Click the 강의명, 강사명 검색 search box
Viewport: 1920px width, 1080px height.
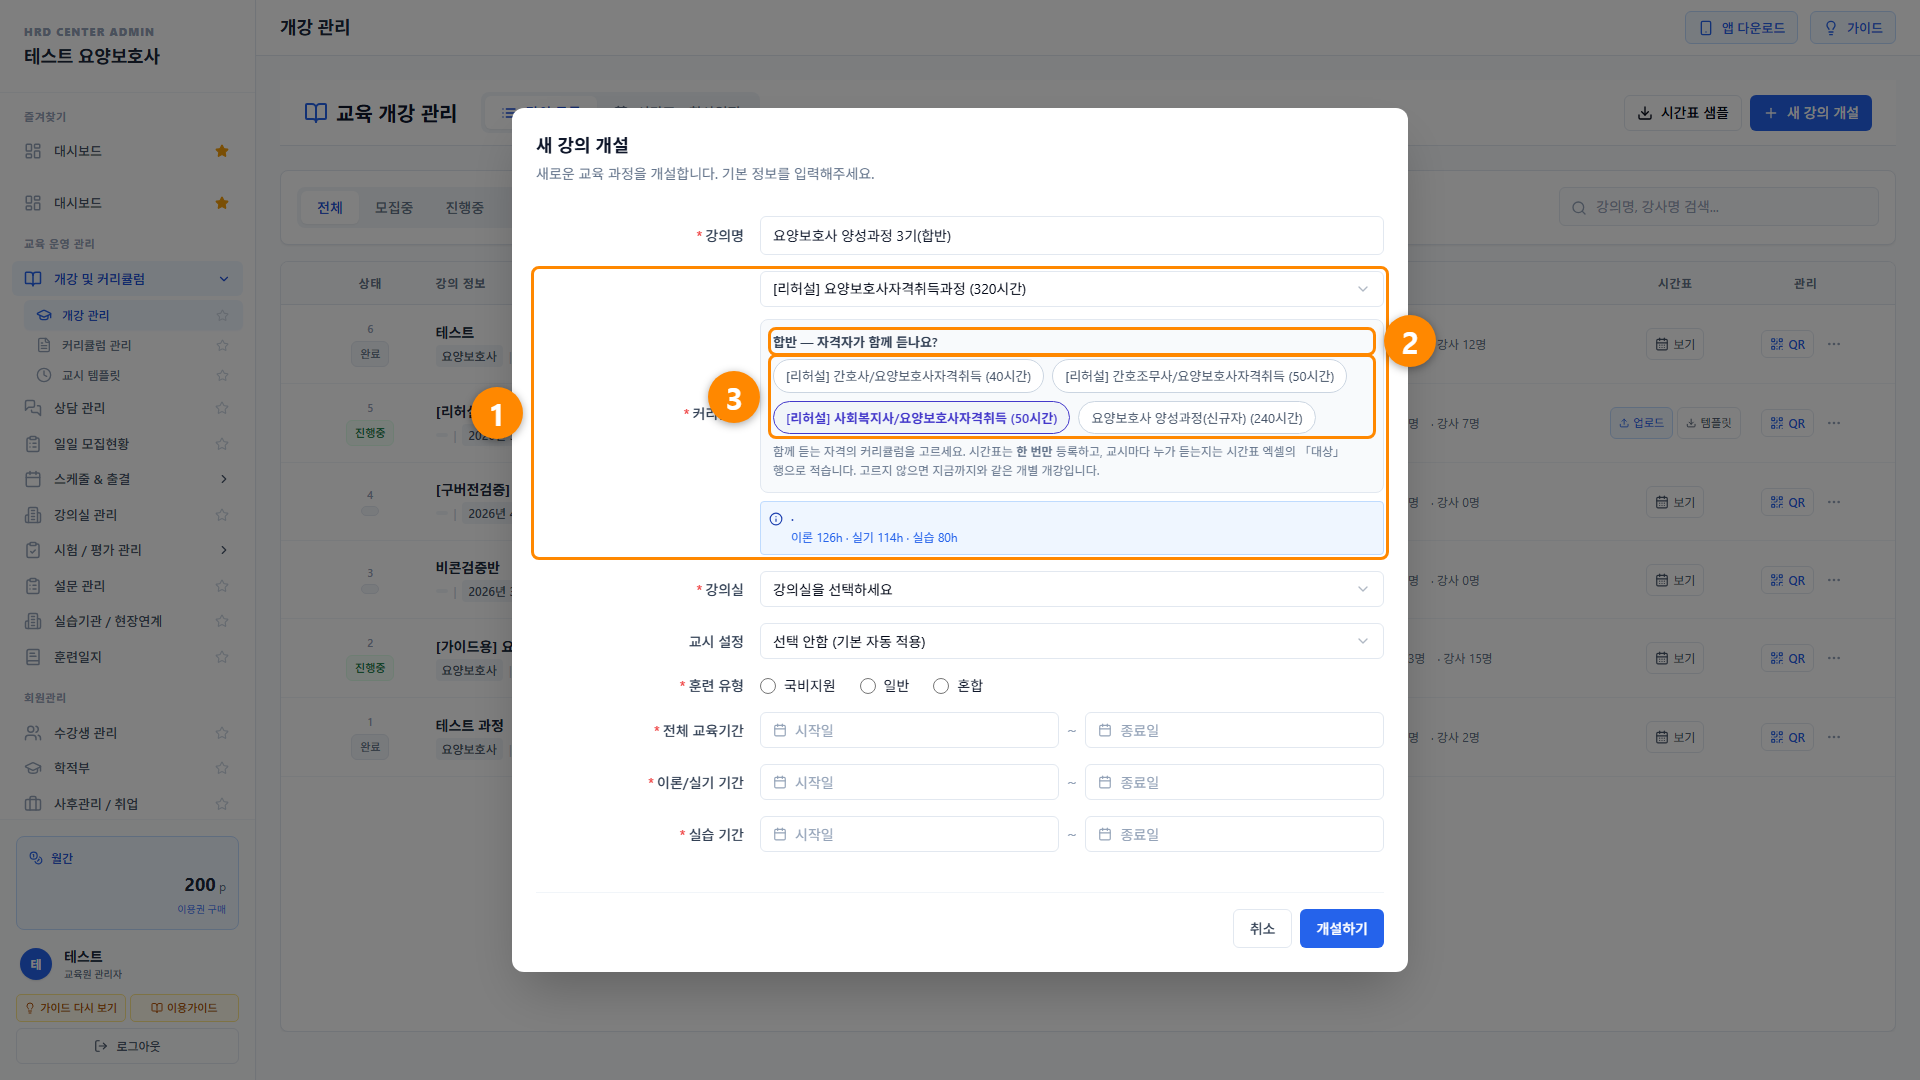[x=1718, y=208]
